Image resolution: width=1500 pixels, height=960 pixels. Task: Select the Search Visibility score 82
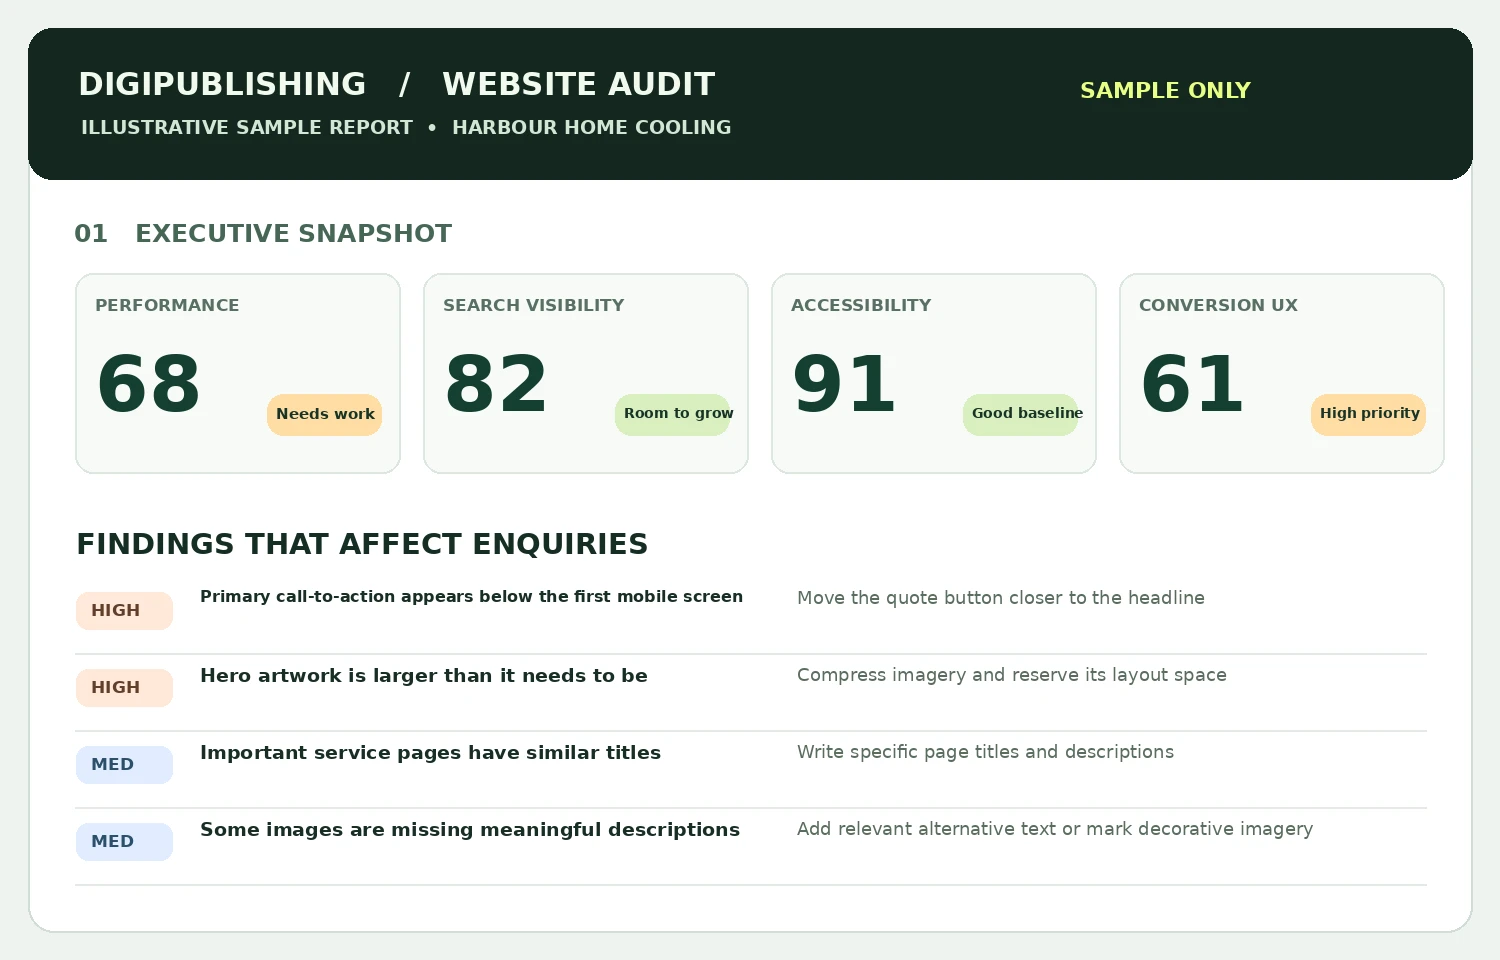[x=497, y=384]
